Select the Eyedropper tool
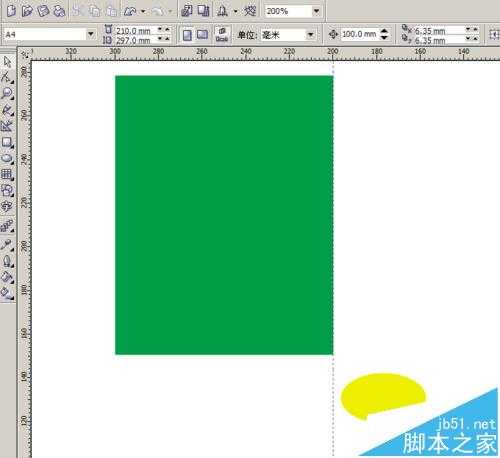The width and height of the screenshot is (500, 458). pyautogui.click(x=7, y=245)
